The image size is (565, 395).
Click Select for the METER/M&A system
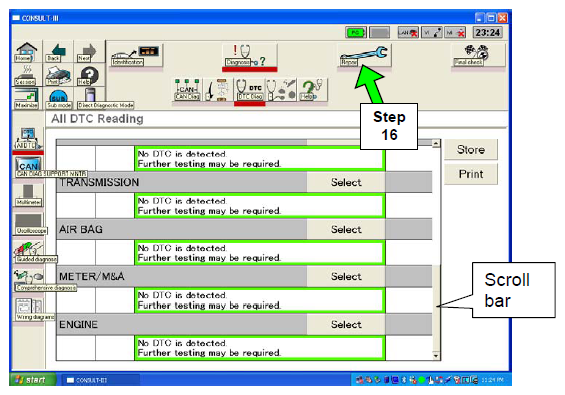click(346, 276)
